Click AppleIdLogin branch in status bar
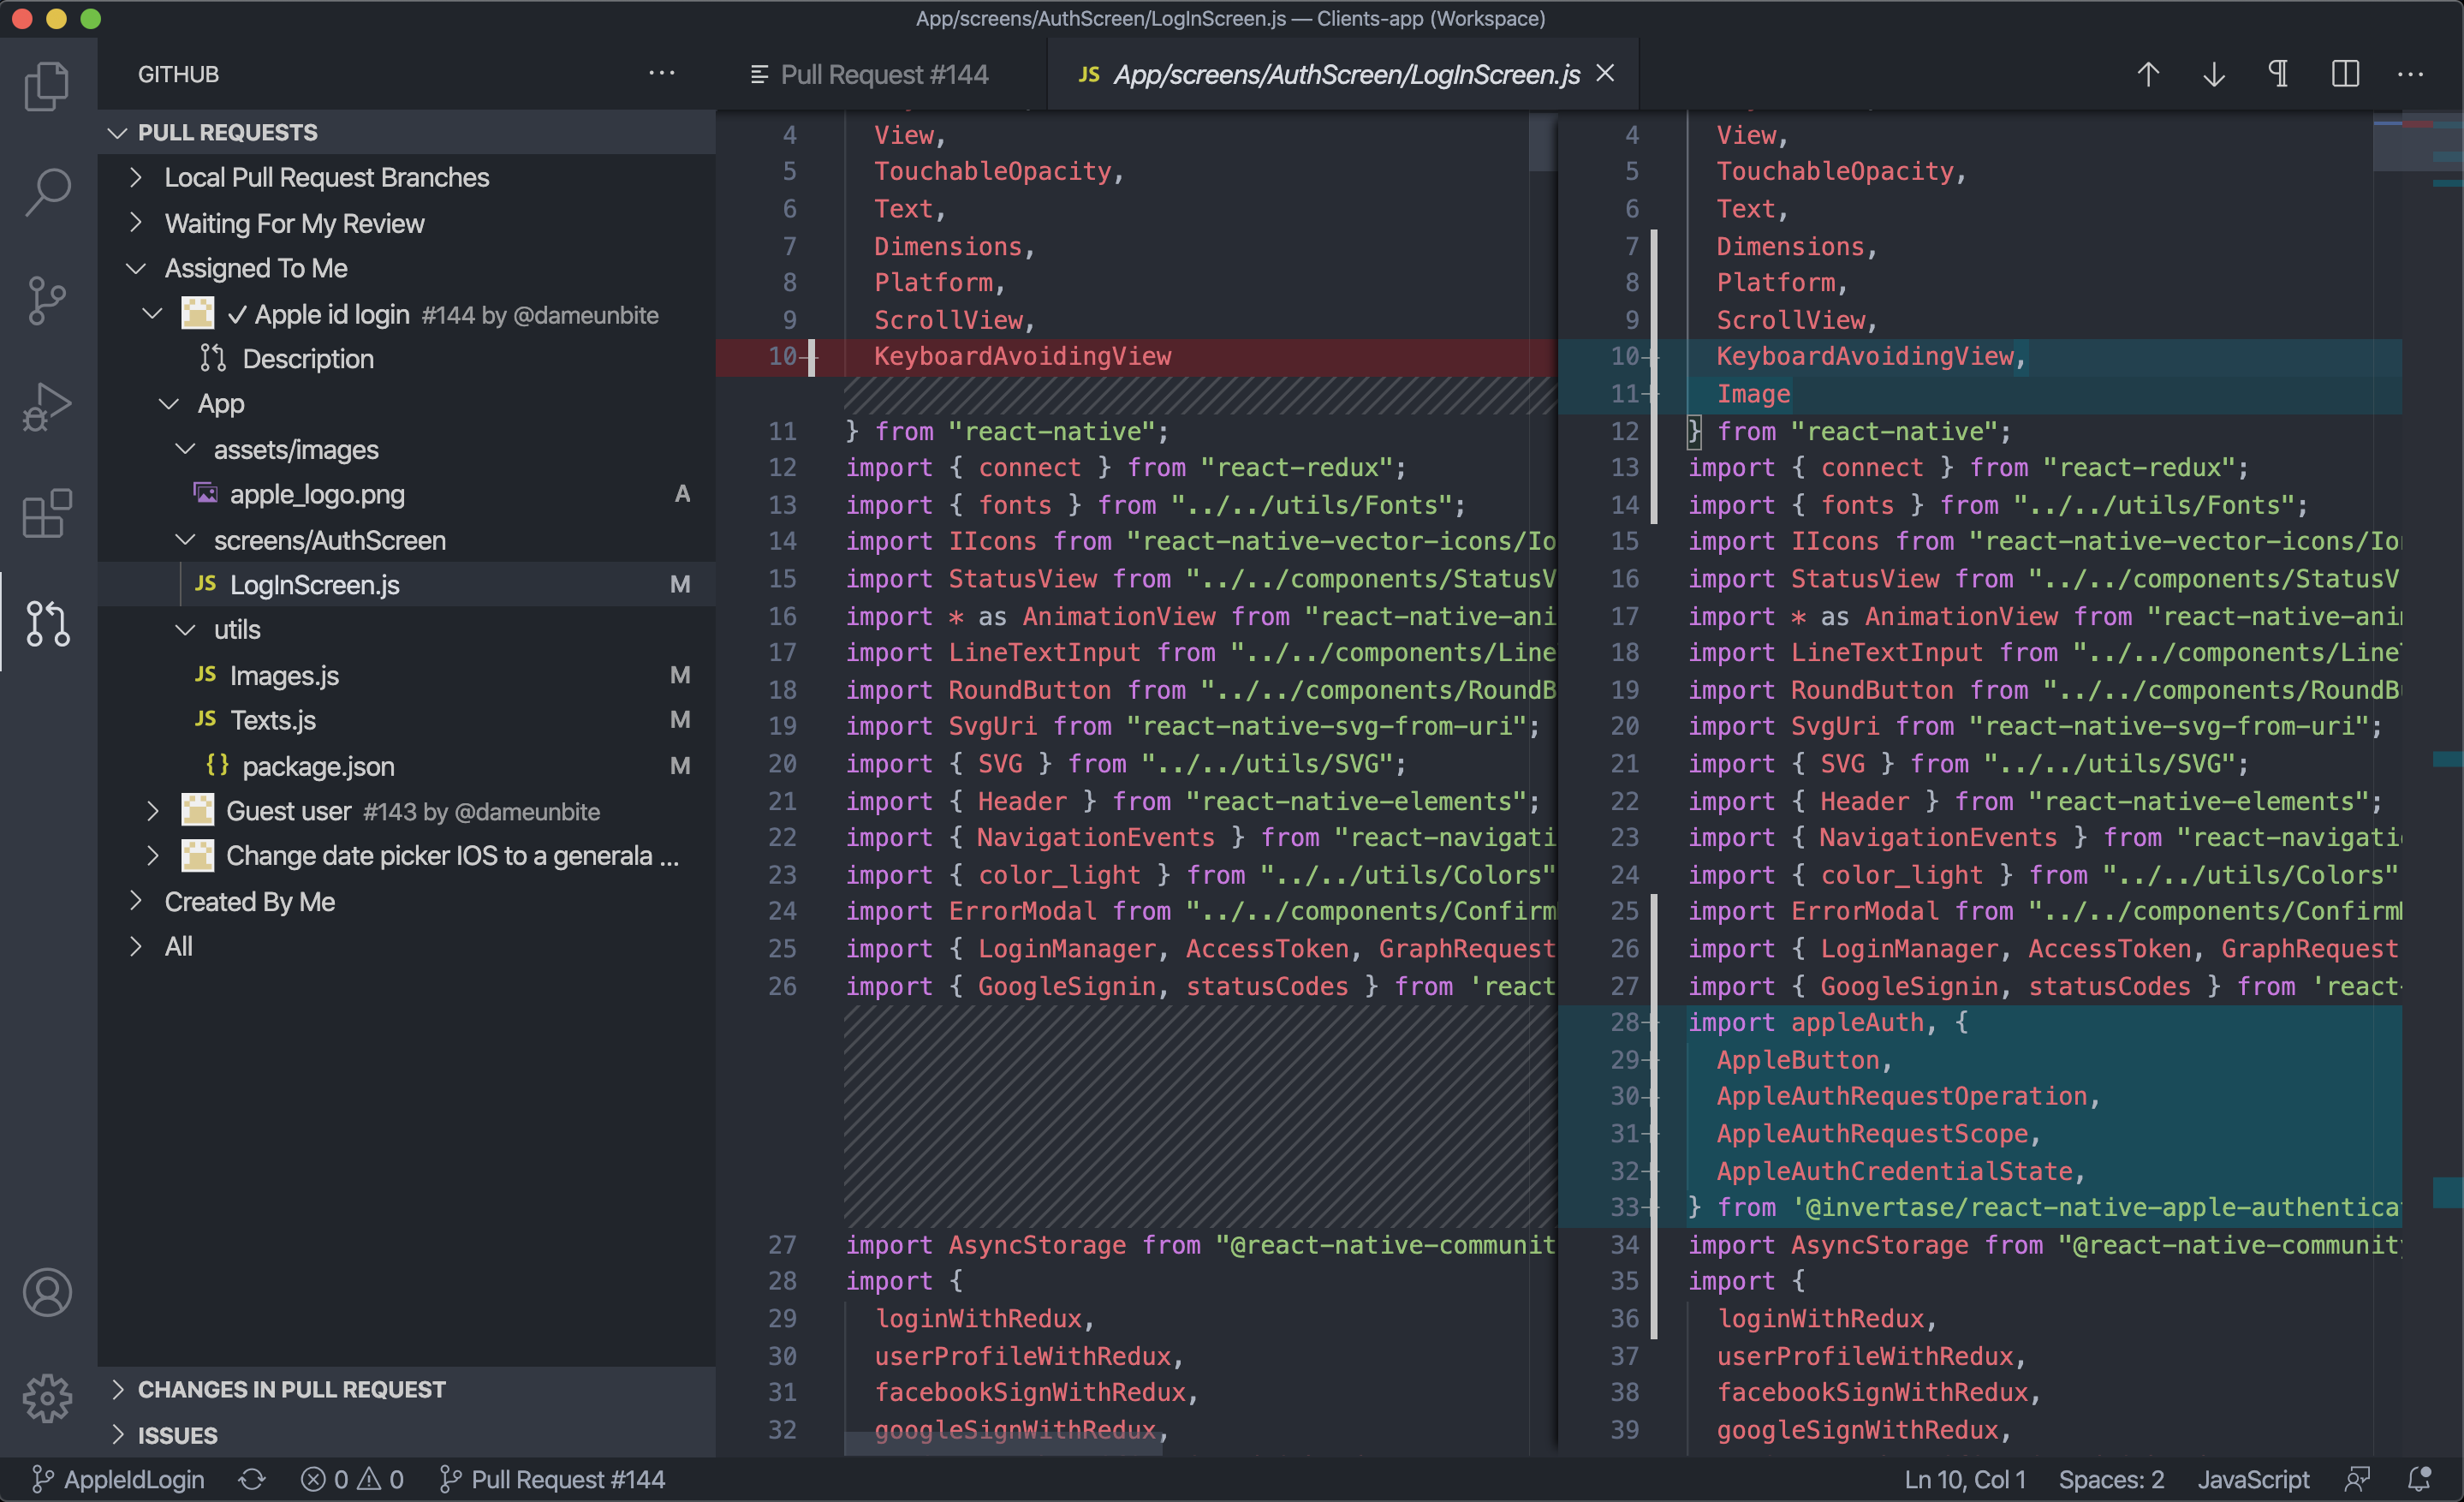Screen dimensions: 2464x1502 pos(118,1479)
